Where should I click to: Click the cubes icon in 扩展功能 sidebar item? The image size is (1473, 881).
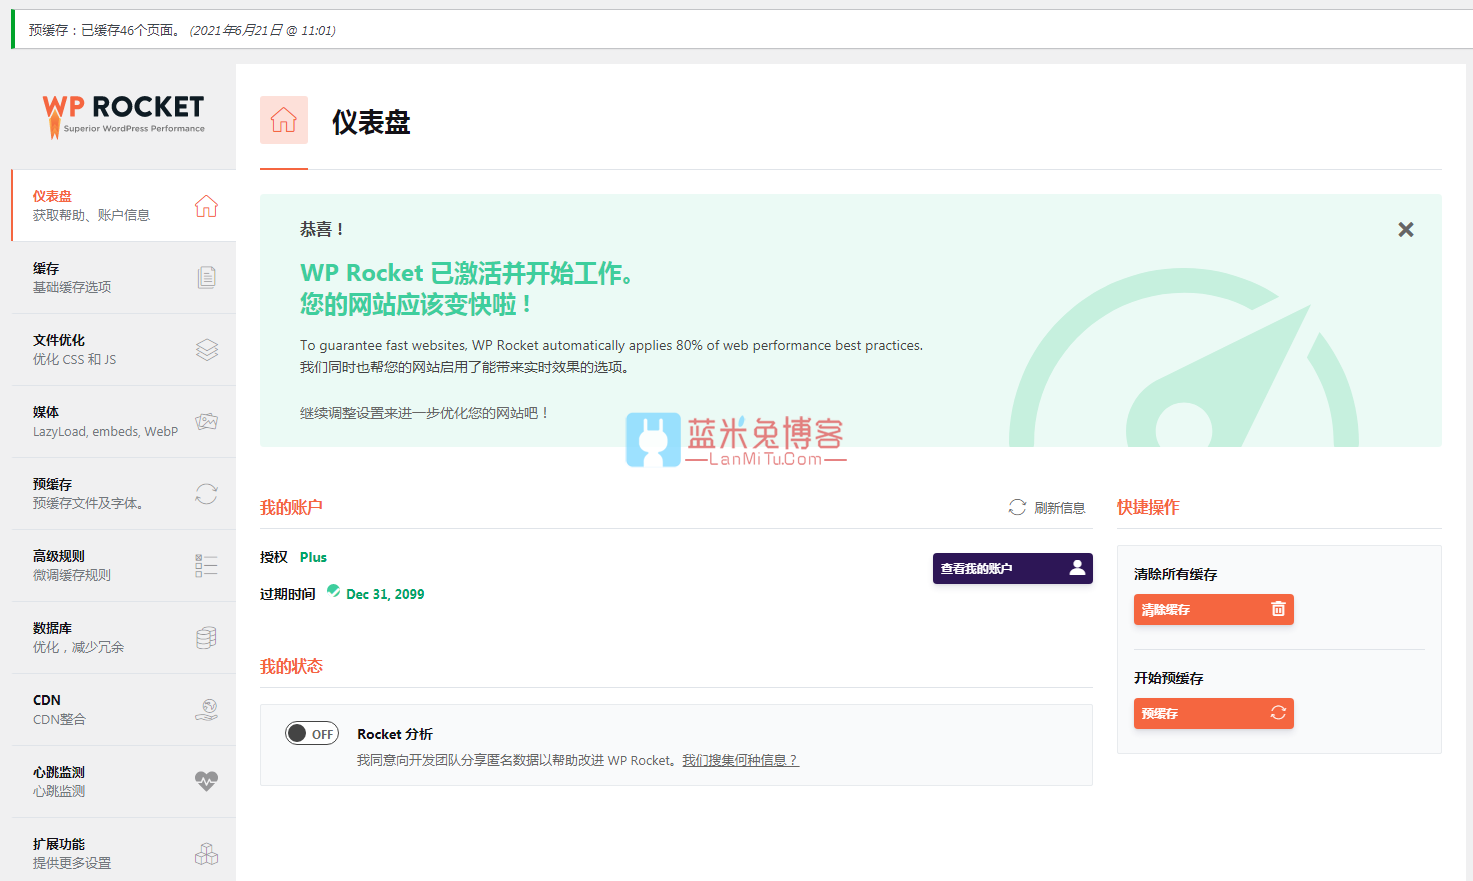pyautogui.click(x=206, y=854)
